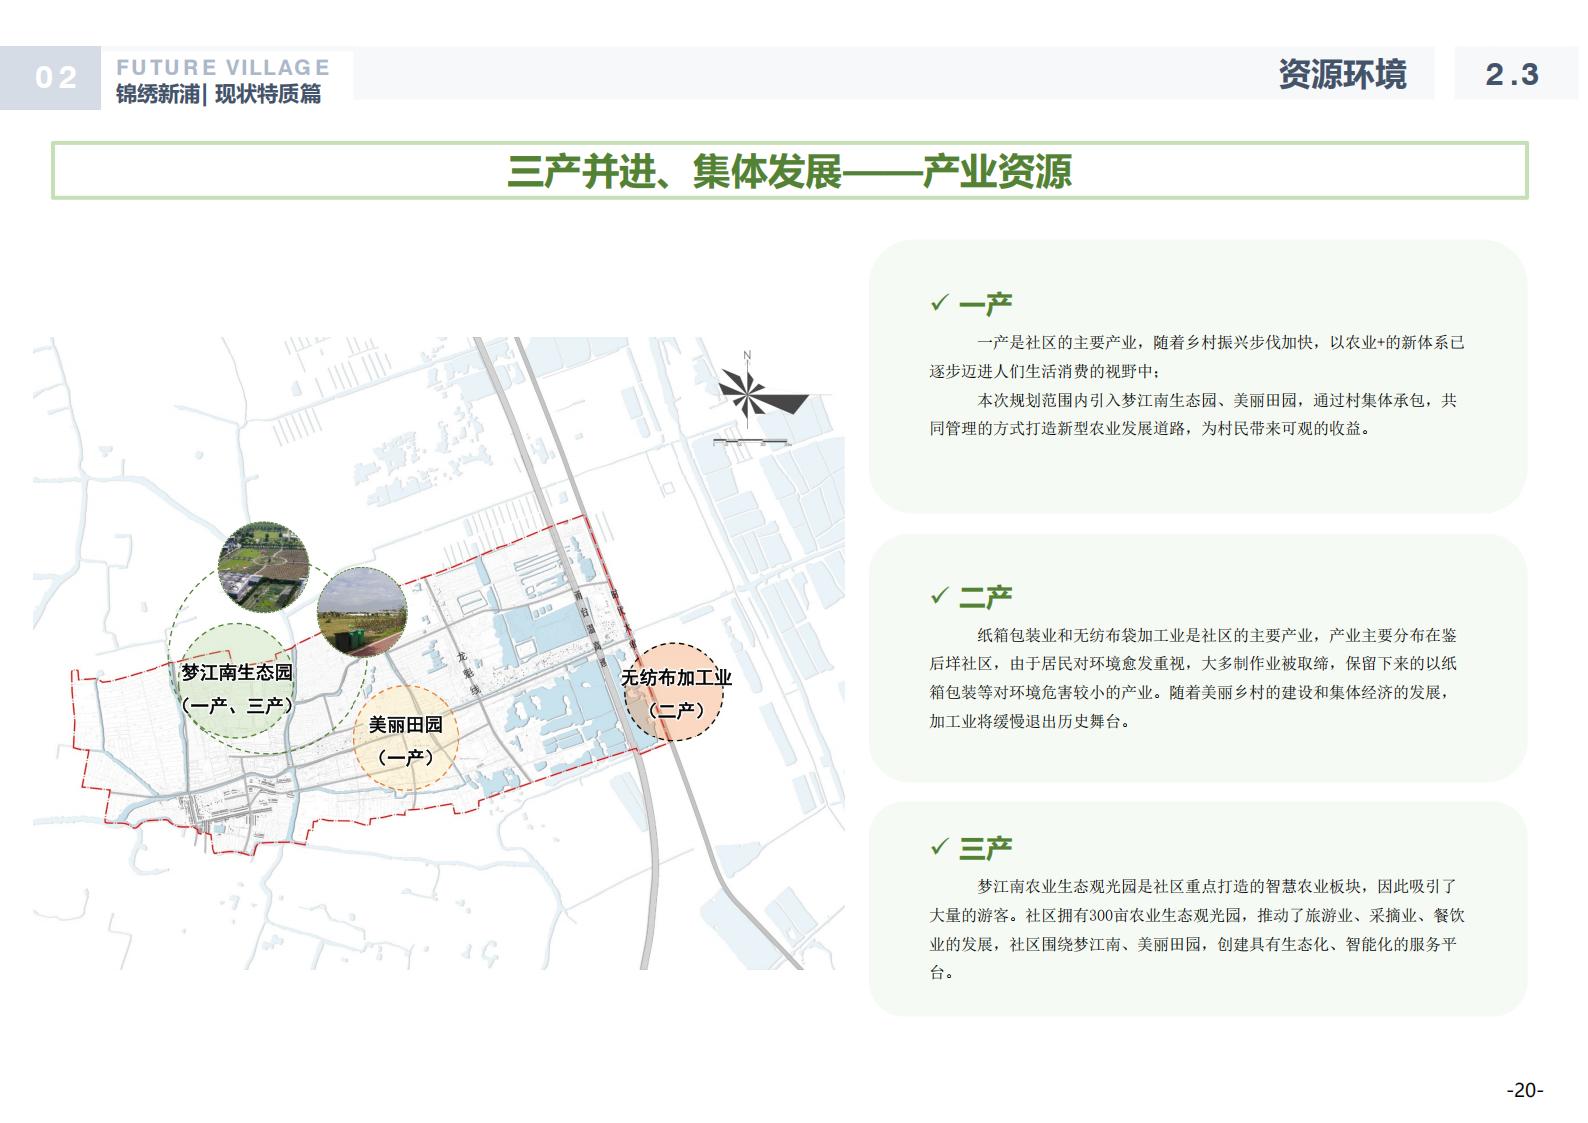Click the aerial farm photo thumbnail circle
1588x1123 pixels.
pos(263,566)
